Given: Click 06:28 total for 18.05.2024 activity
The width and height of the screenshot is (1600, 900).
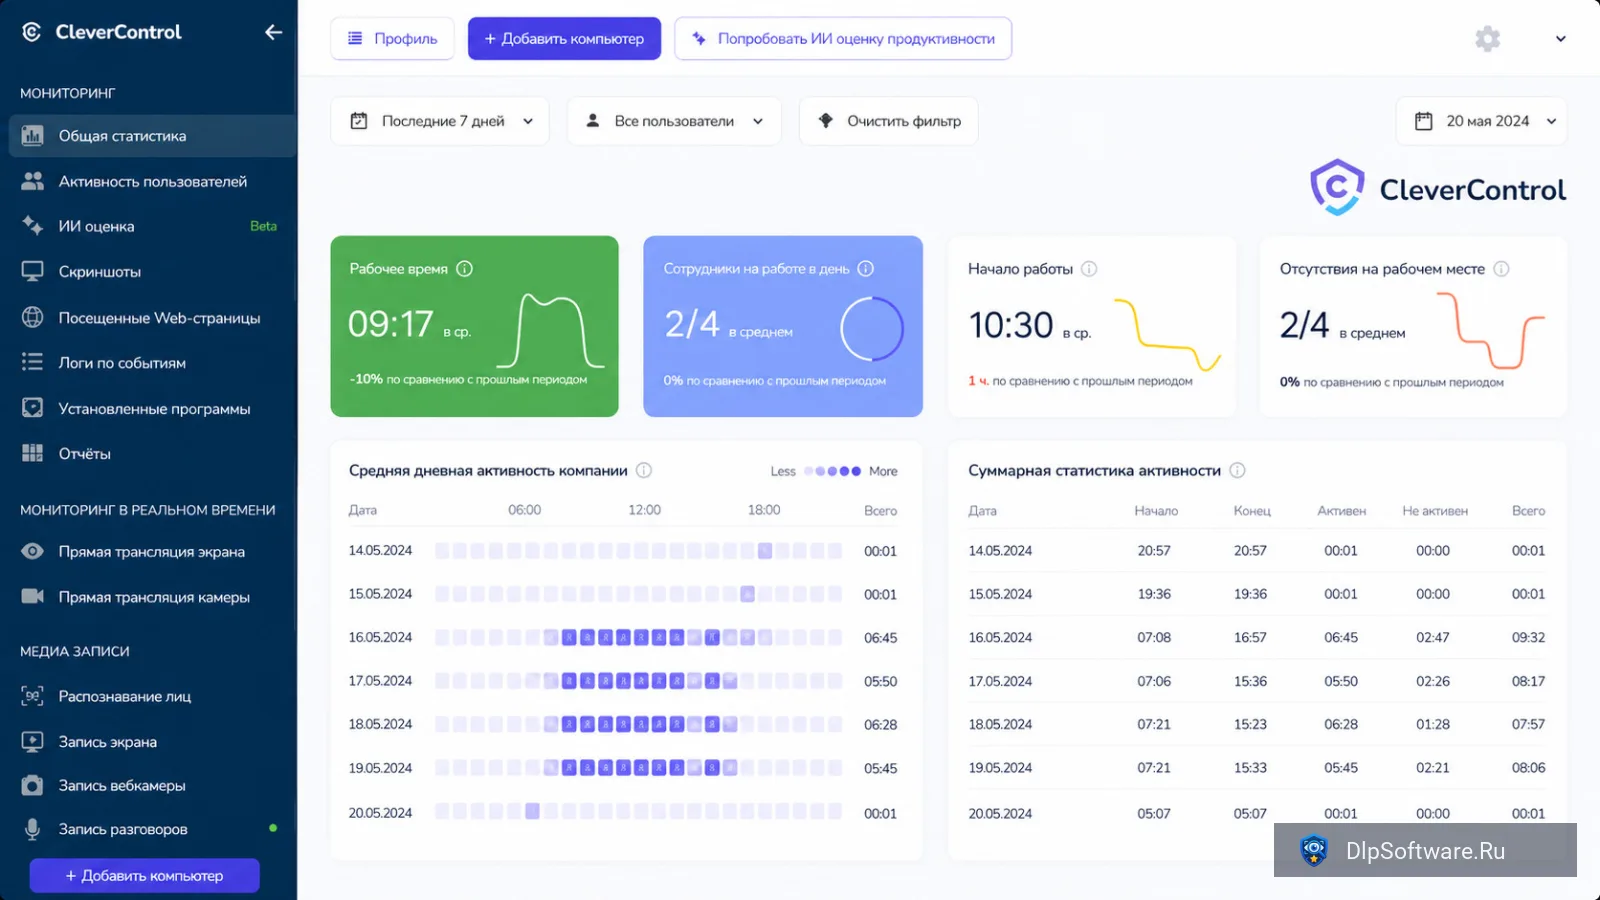Looking at the screenshot, I should (880, 724).
